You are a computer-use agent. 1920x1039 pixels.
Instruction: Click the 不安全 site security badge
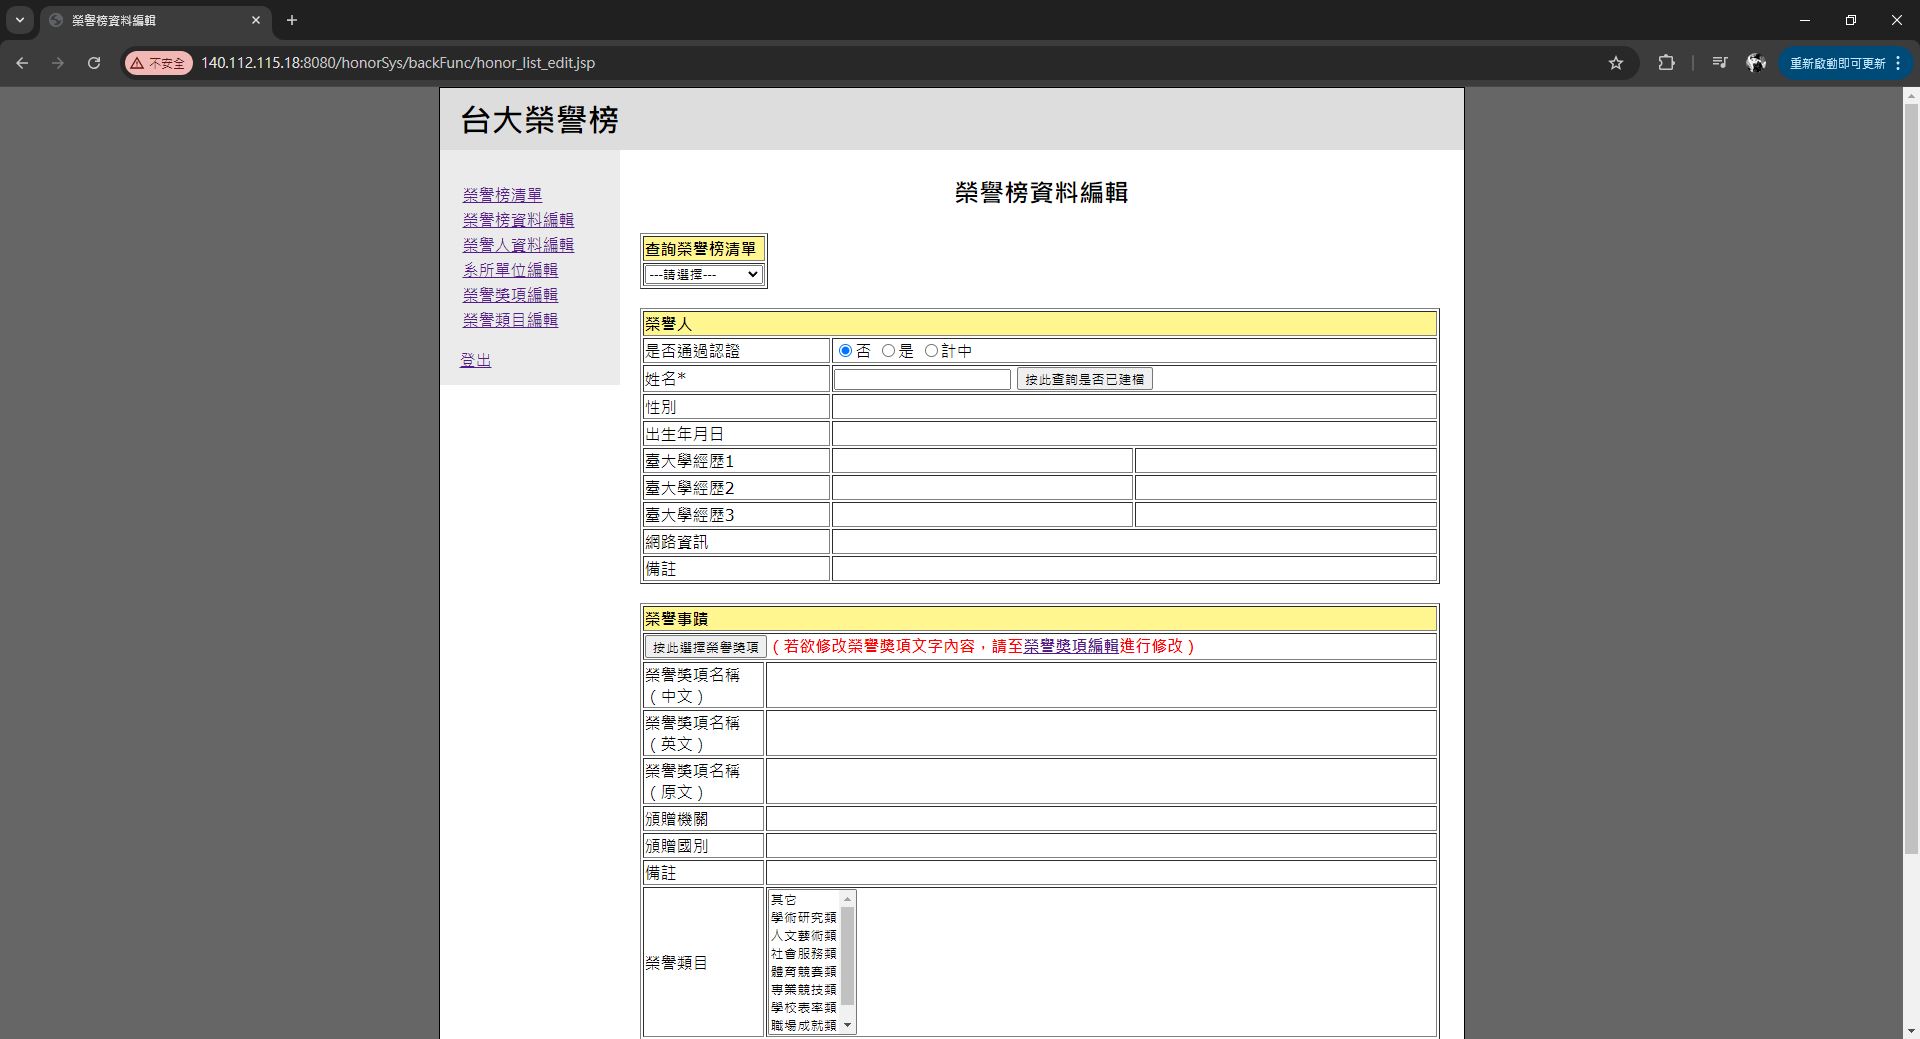pos(158,63)
